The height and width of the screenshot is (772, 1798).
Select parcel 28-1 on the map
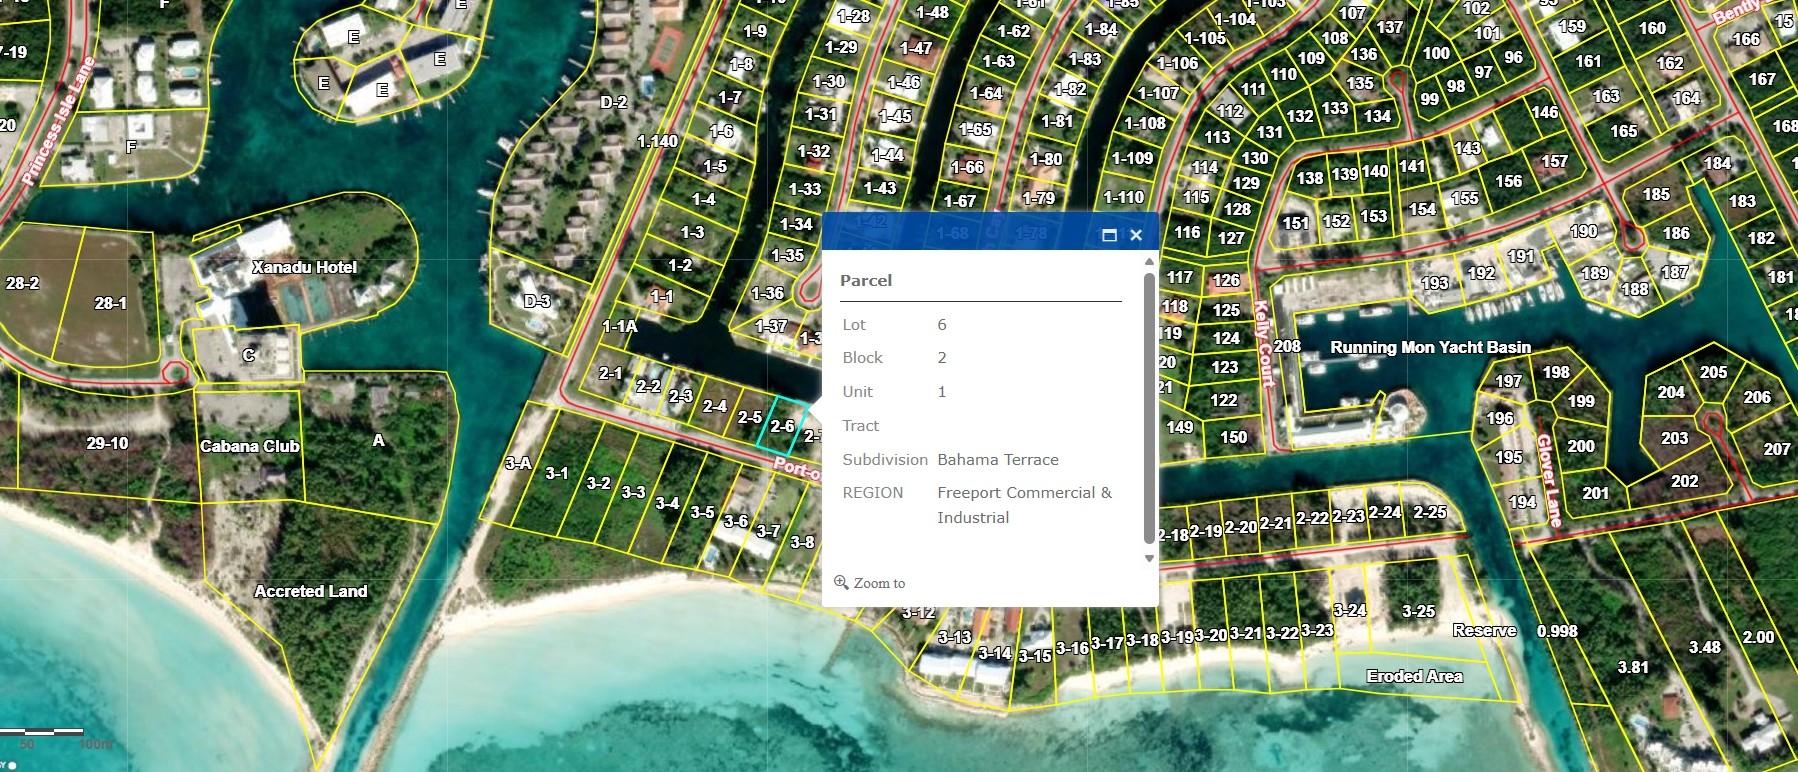click(110, 303)
